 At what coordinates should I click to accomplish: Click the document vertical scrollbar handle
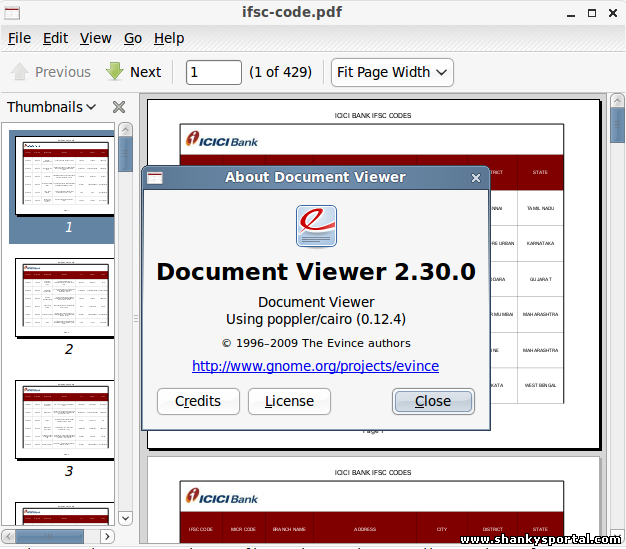click(x=617, y=125)
